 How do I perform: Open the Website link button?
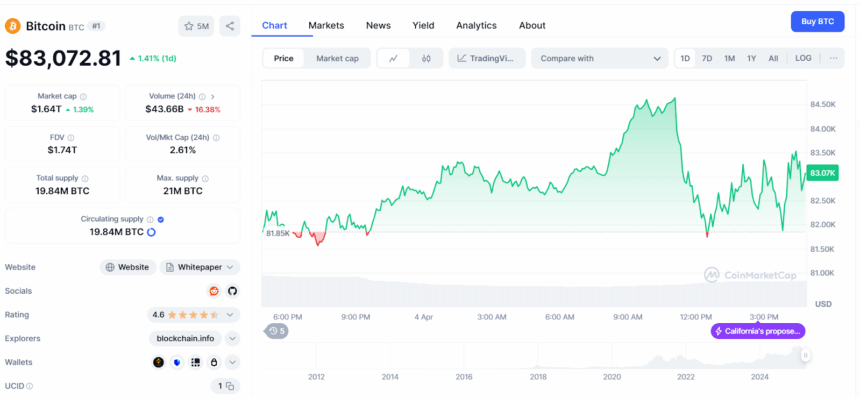pyautogui.click(x=128, y=267)
